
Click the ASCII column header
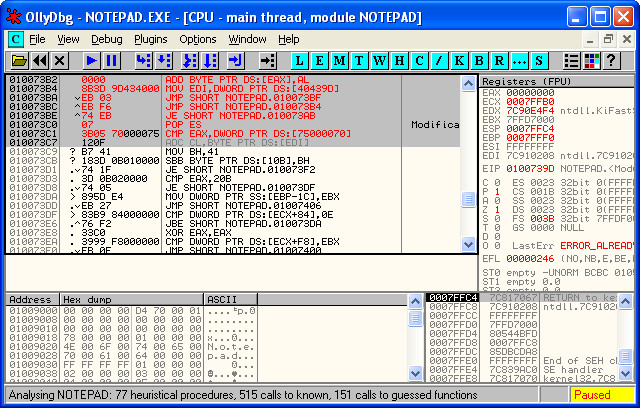click(x=231, y=299)
